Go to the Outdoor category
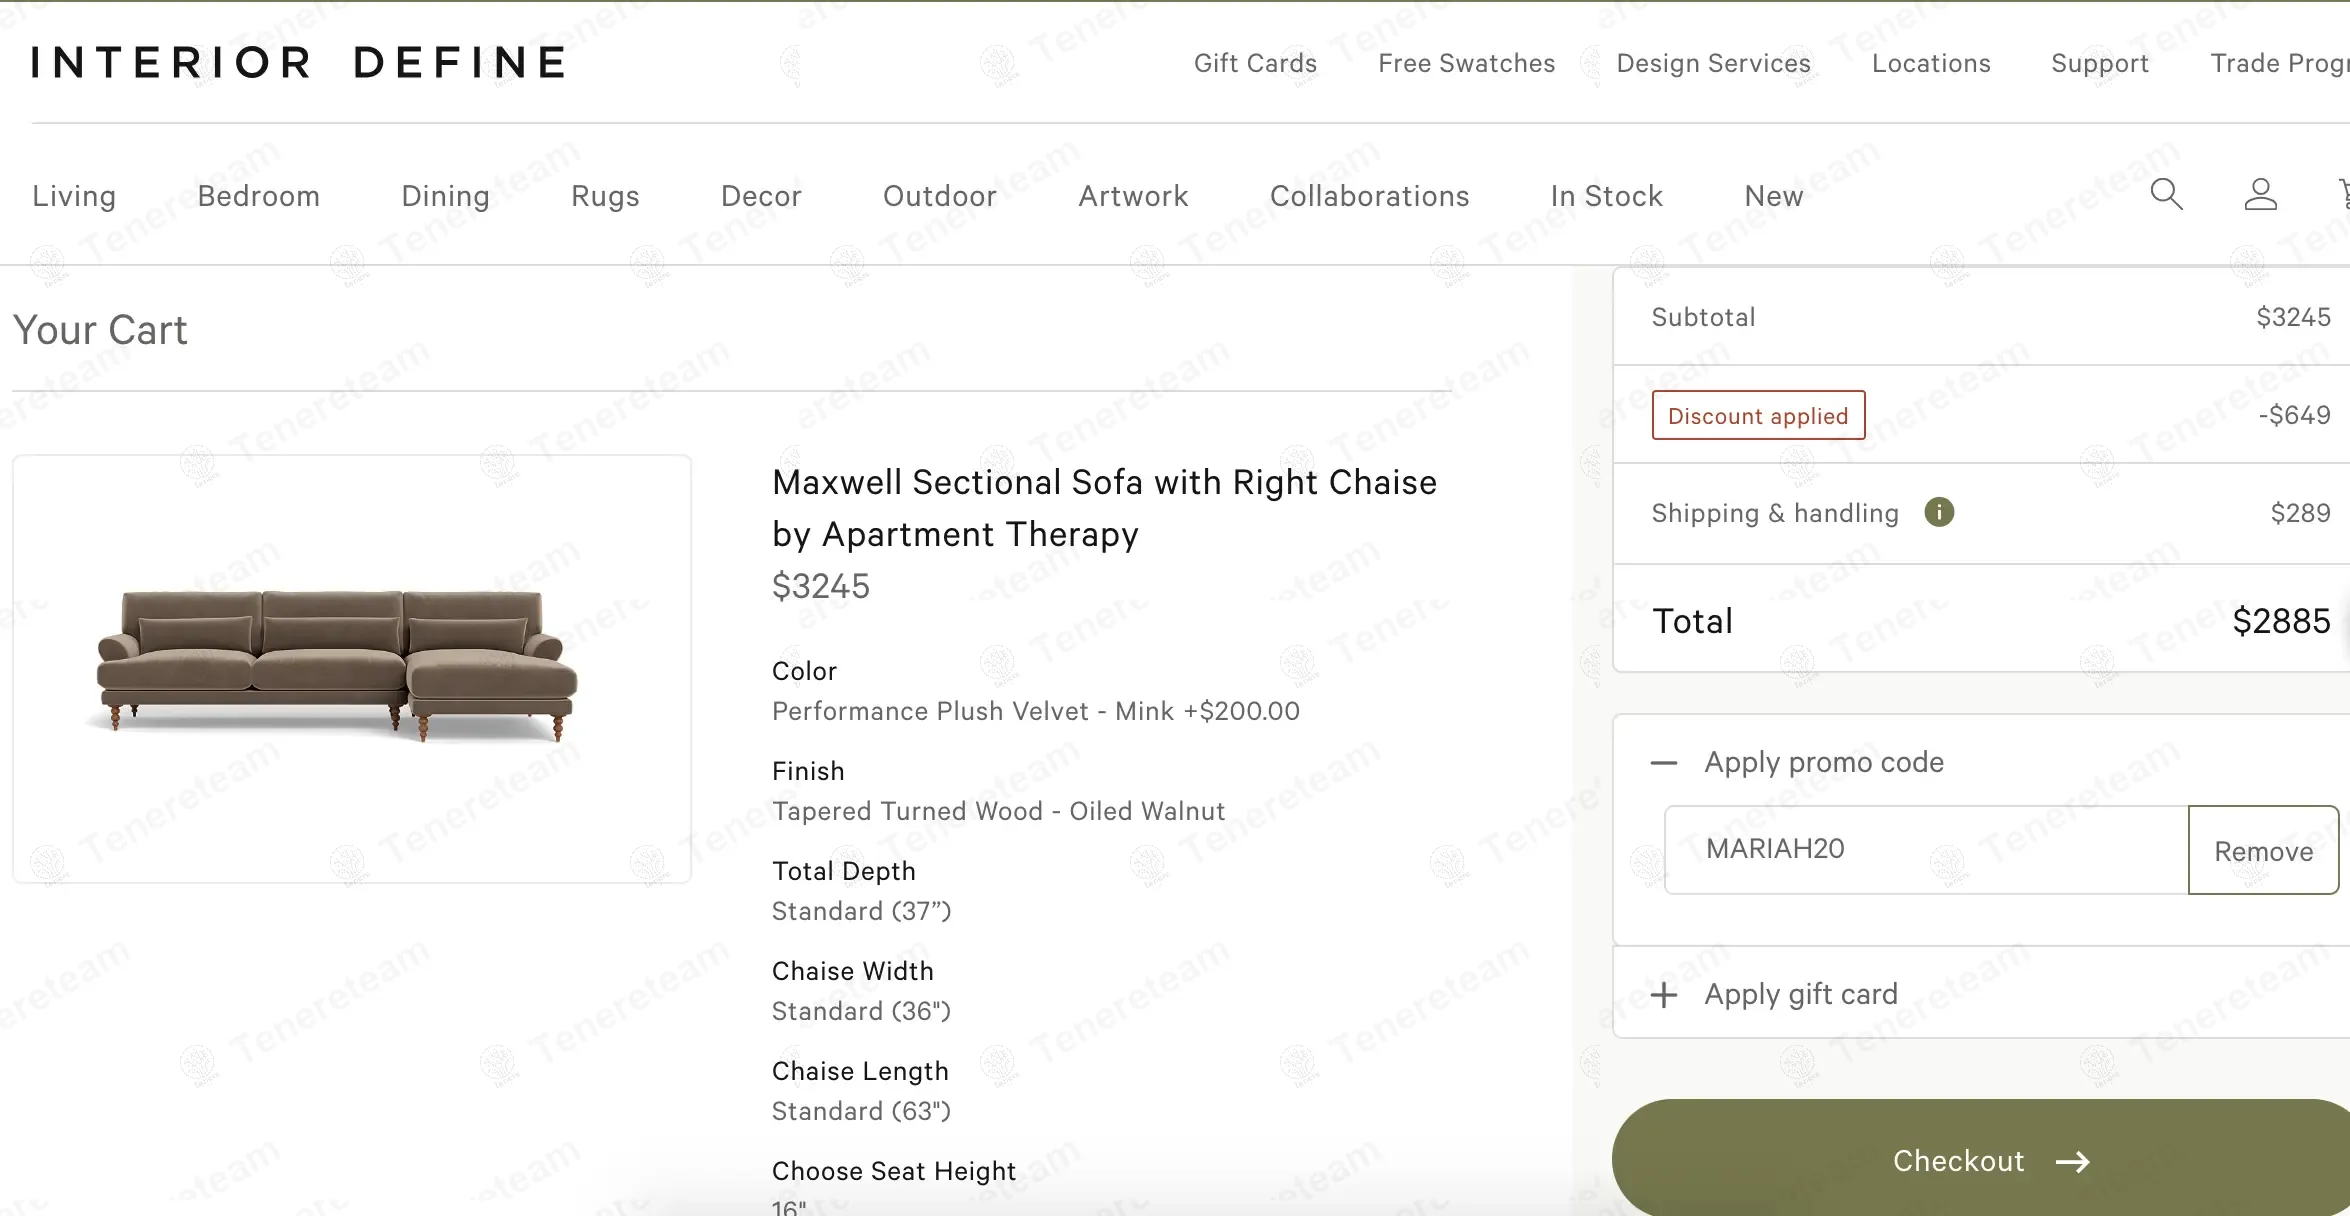2350x1216 pixels. pyautogui.click(x=939, y=196)
